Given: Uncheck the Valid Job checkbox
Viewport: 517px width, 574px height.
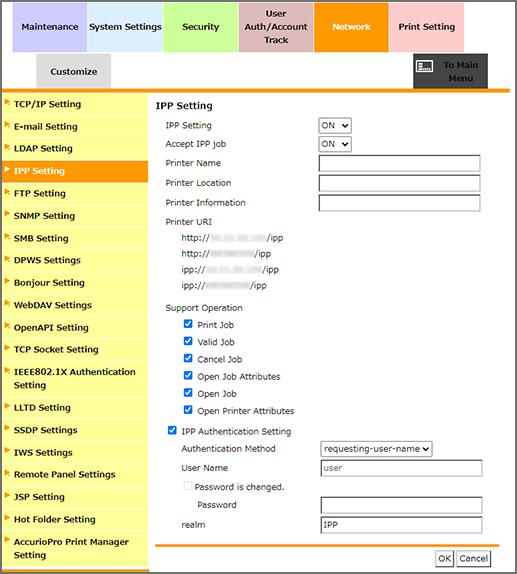Looking at the screenshot, I should 188,341.
